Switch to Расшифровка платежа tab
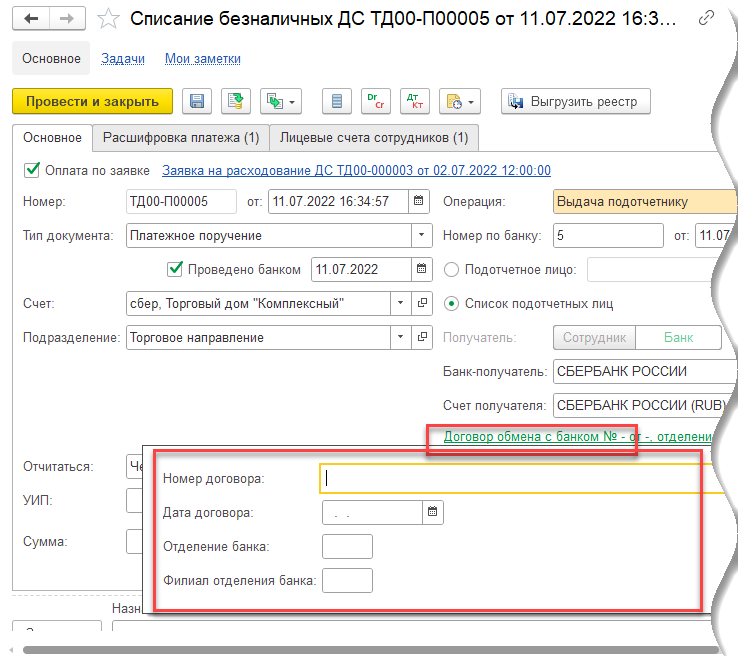 (181, 137)
